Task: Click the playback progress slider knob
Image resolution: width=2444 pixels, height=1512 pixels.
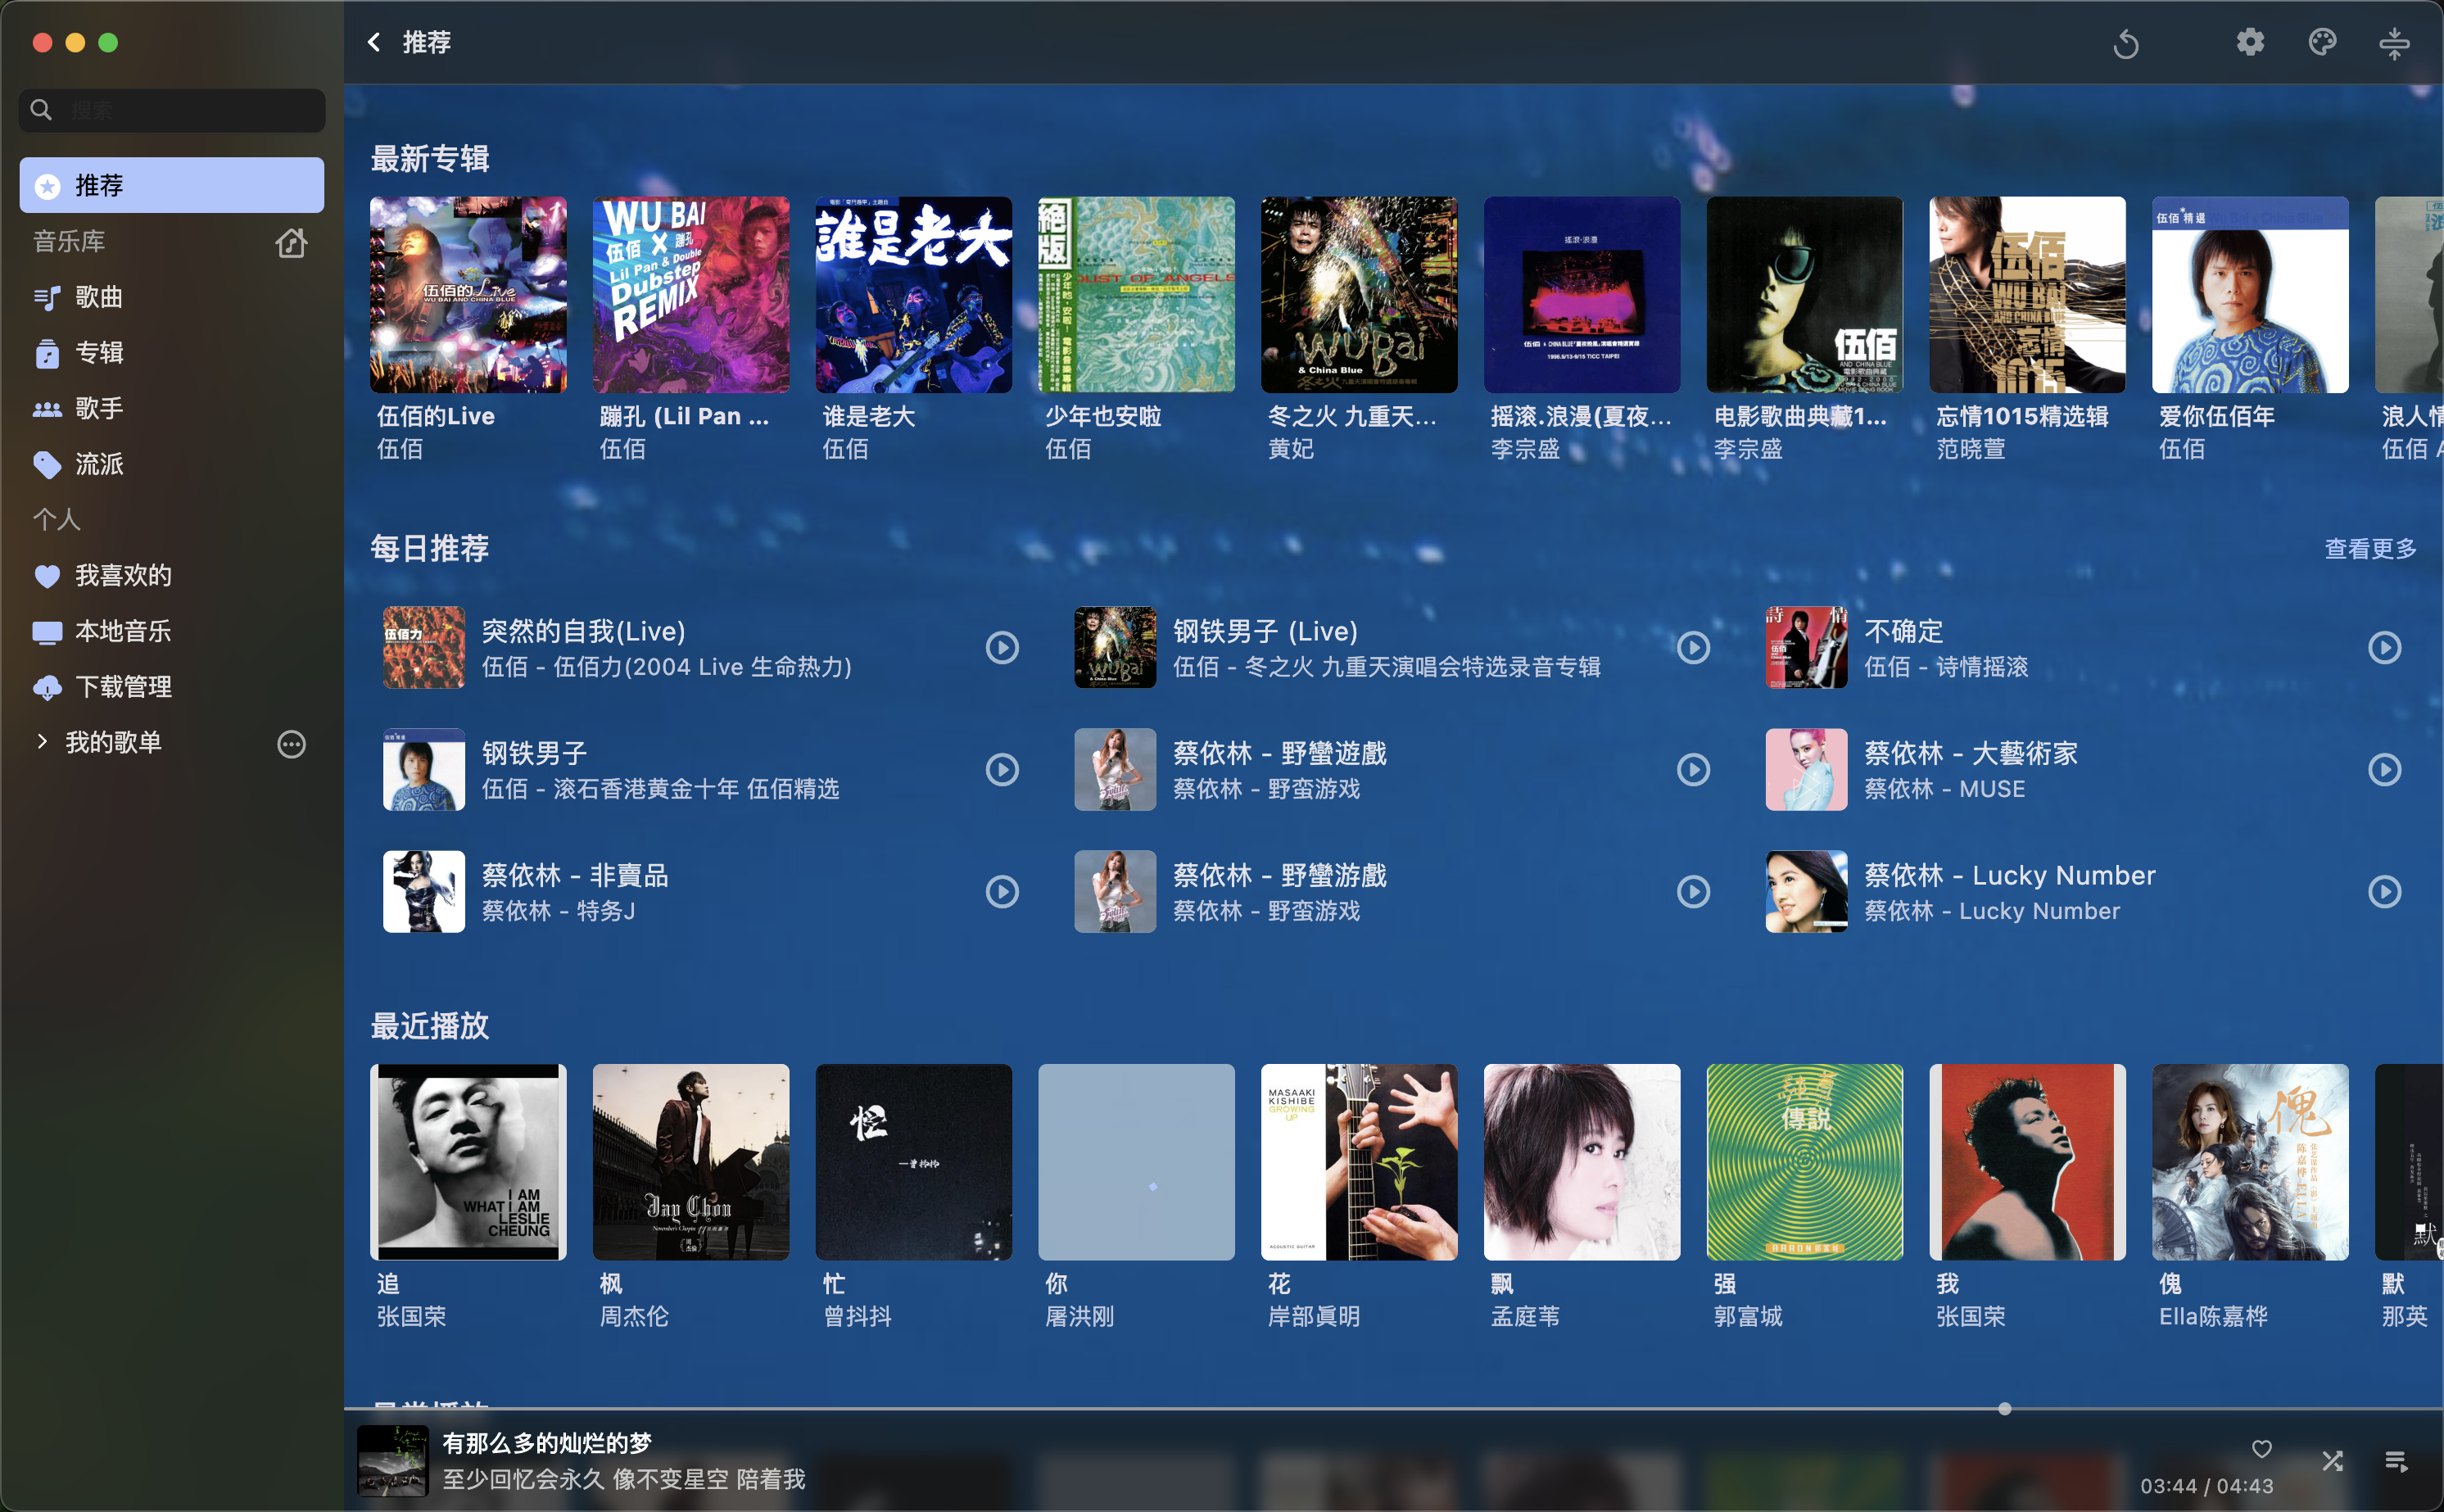Action: point(2004,1408)
